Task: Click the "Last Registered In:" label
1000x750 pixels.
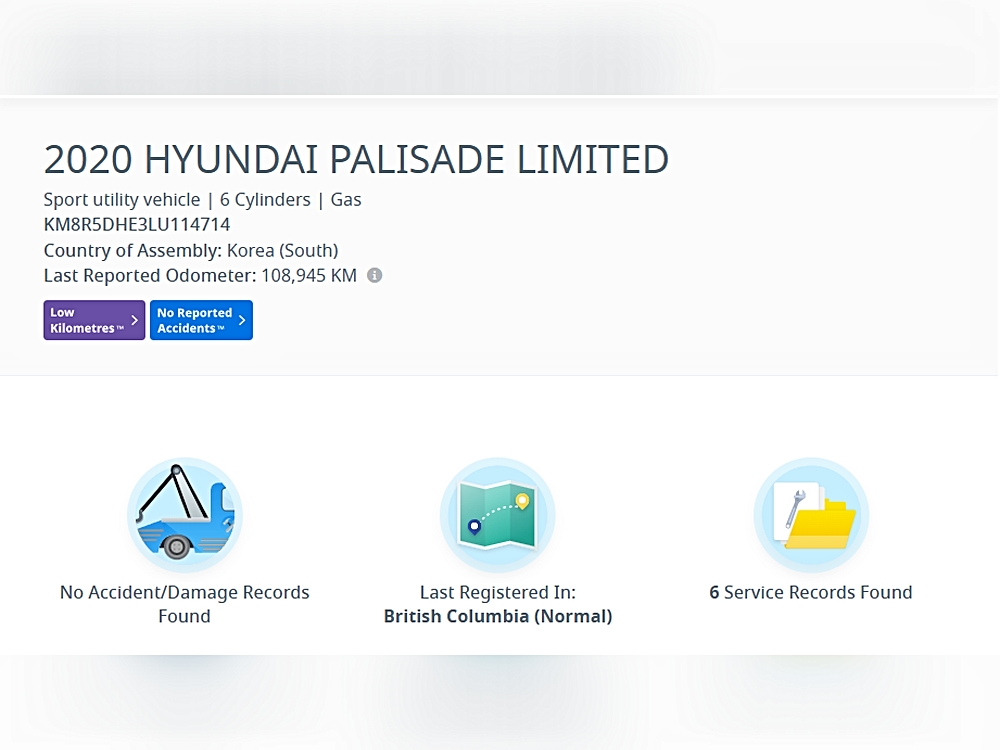Action: tap(497, 592)
